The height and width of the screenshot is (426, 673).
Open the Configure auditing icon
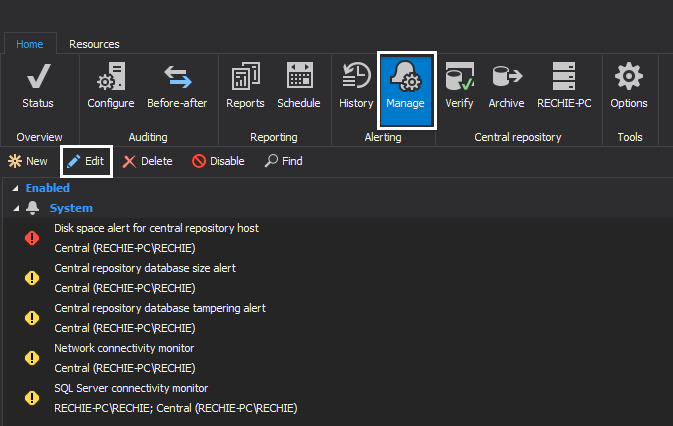pos(111,77)
